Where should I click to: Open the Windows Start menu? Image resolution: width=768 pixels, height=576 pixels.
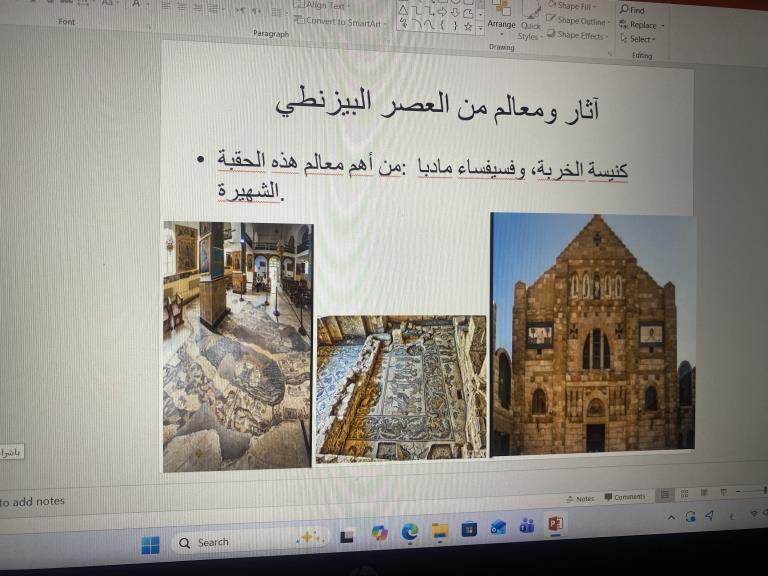[150, 544]
